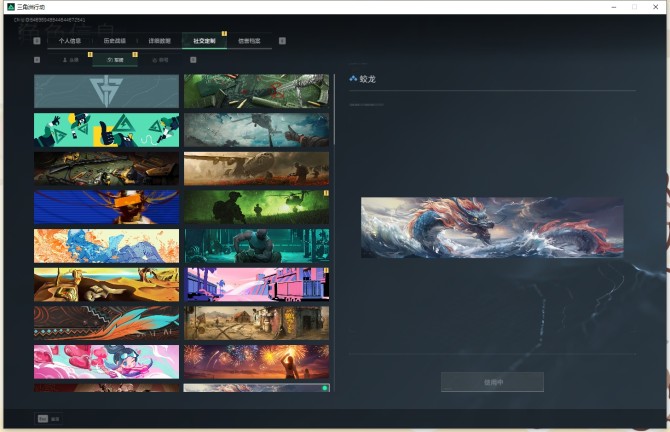
Task: Select the pink and purple city street banner
Action: pyautogui.click(x=256, y=285)
